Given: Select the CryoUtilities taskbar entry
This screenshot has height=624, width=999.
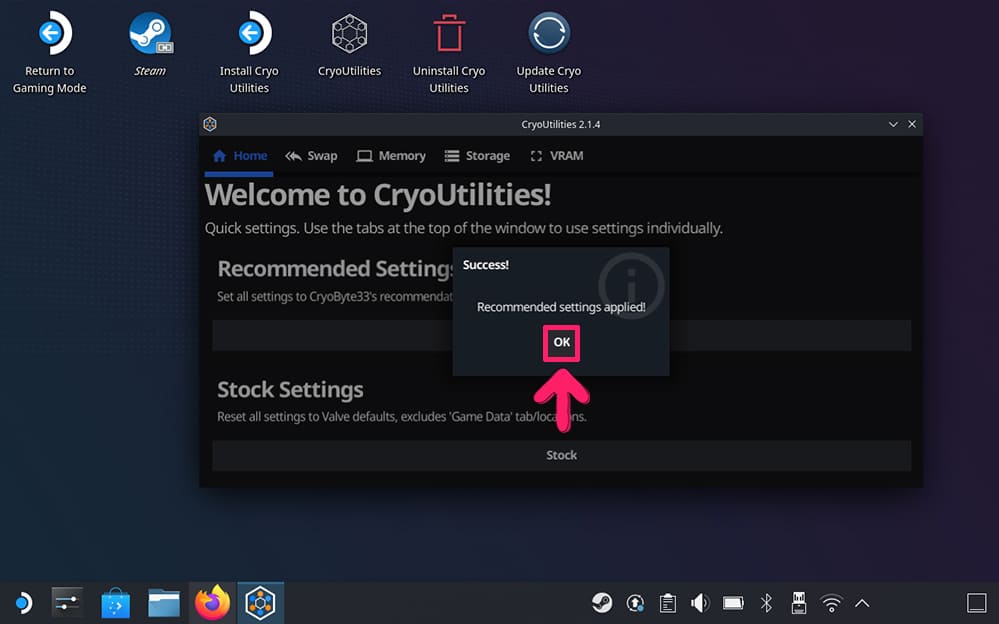Looking at the screenshot, I should [x=261, y=603].
